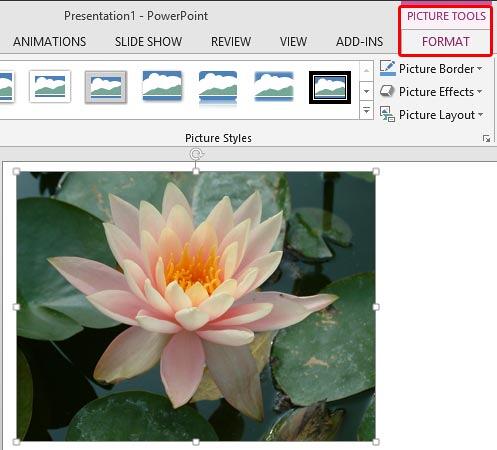Viewport: 497px width, 450px height.
Task: Move to previous row of picture styles
Action: pyautogui.click(x=366, y=71)
